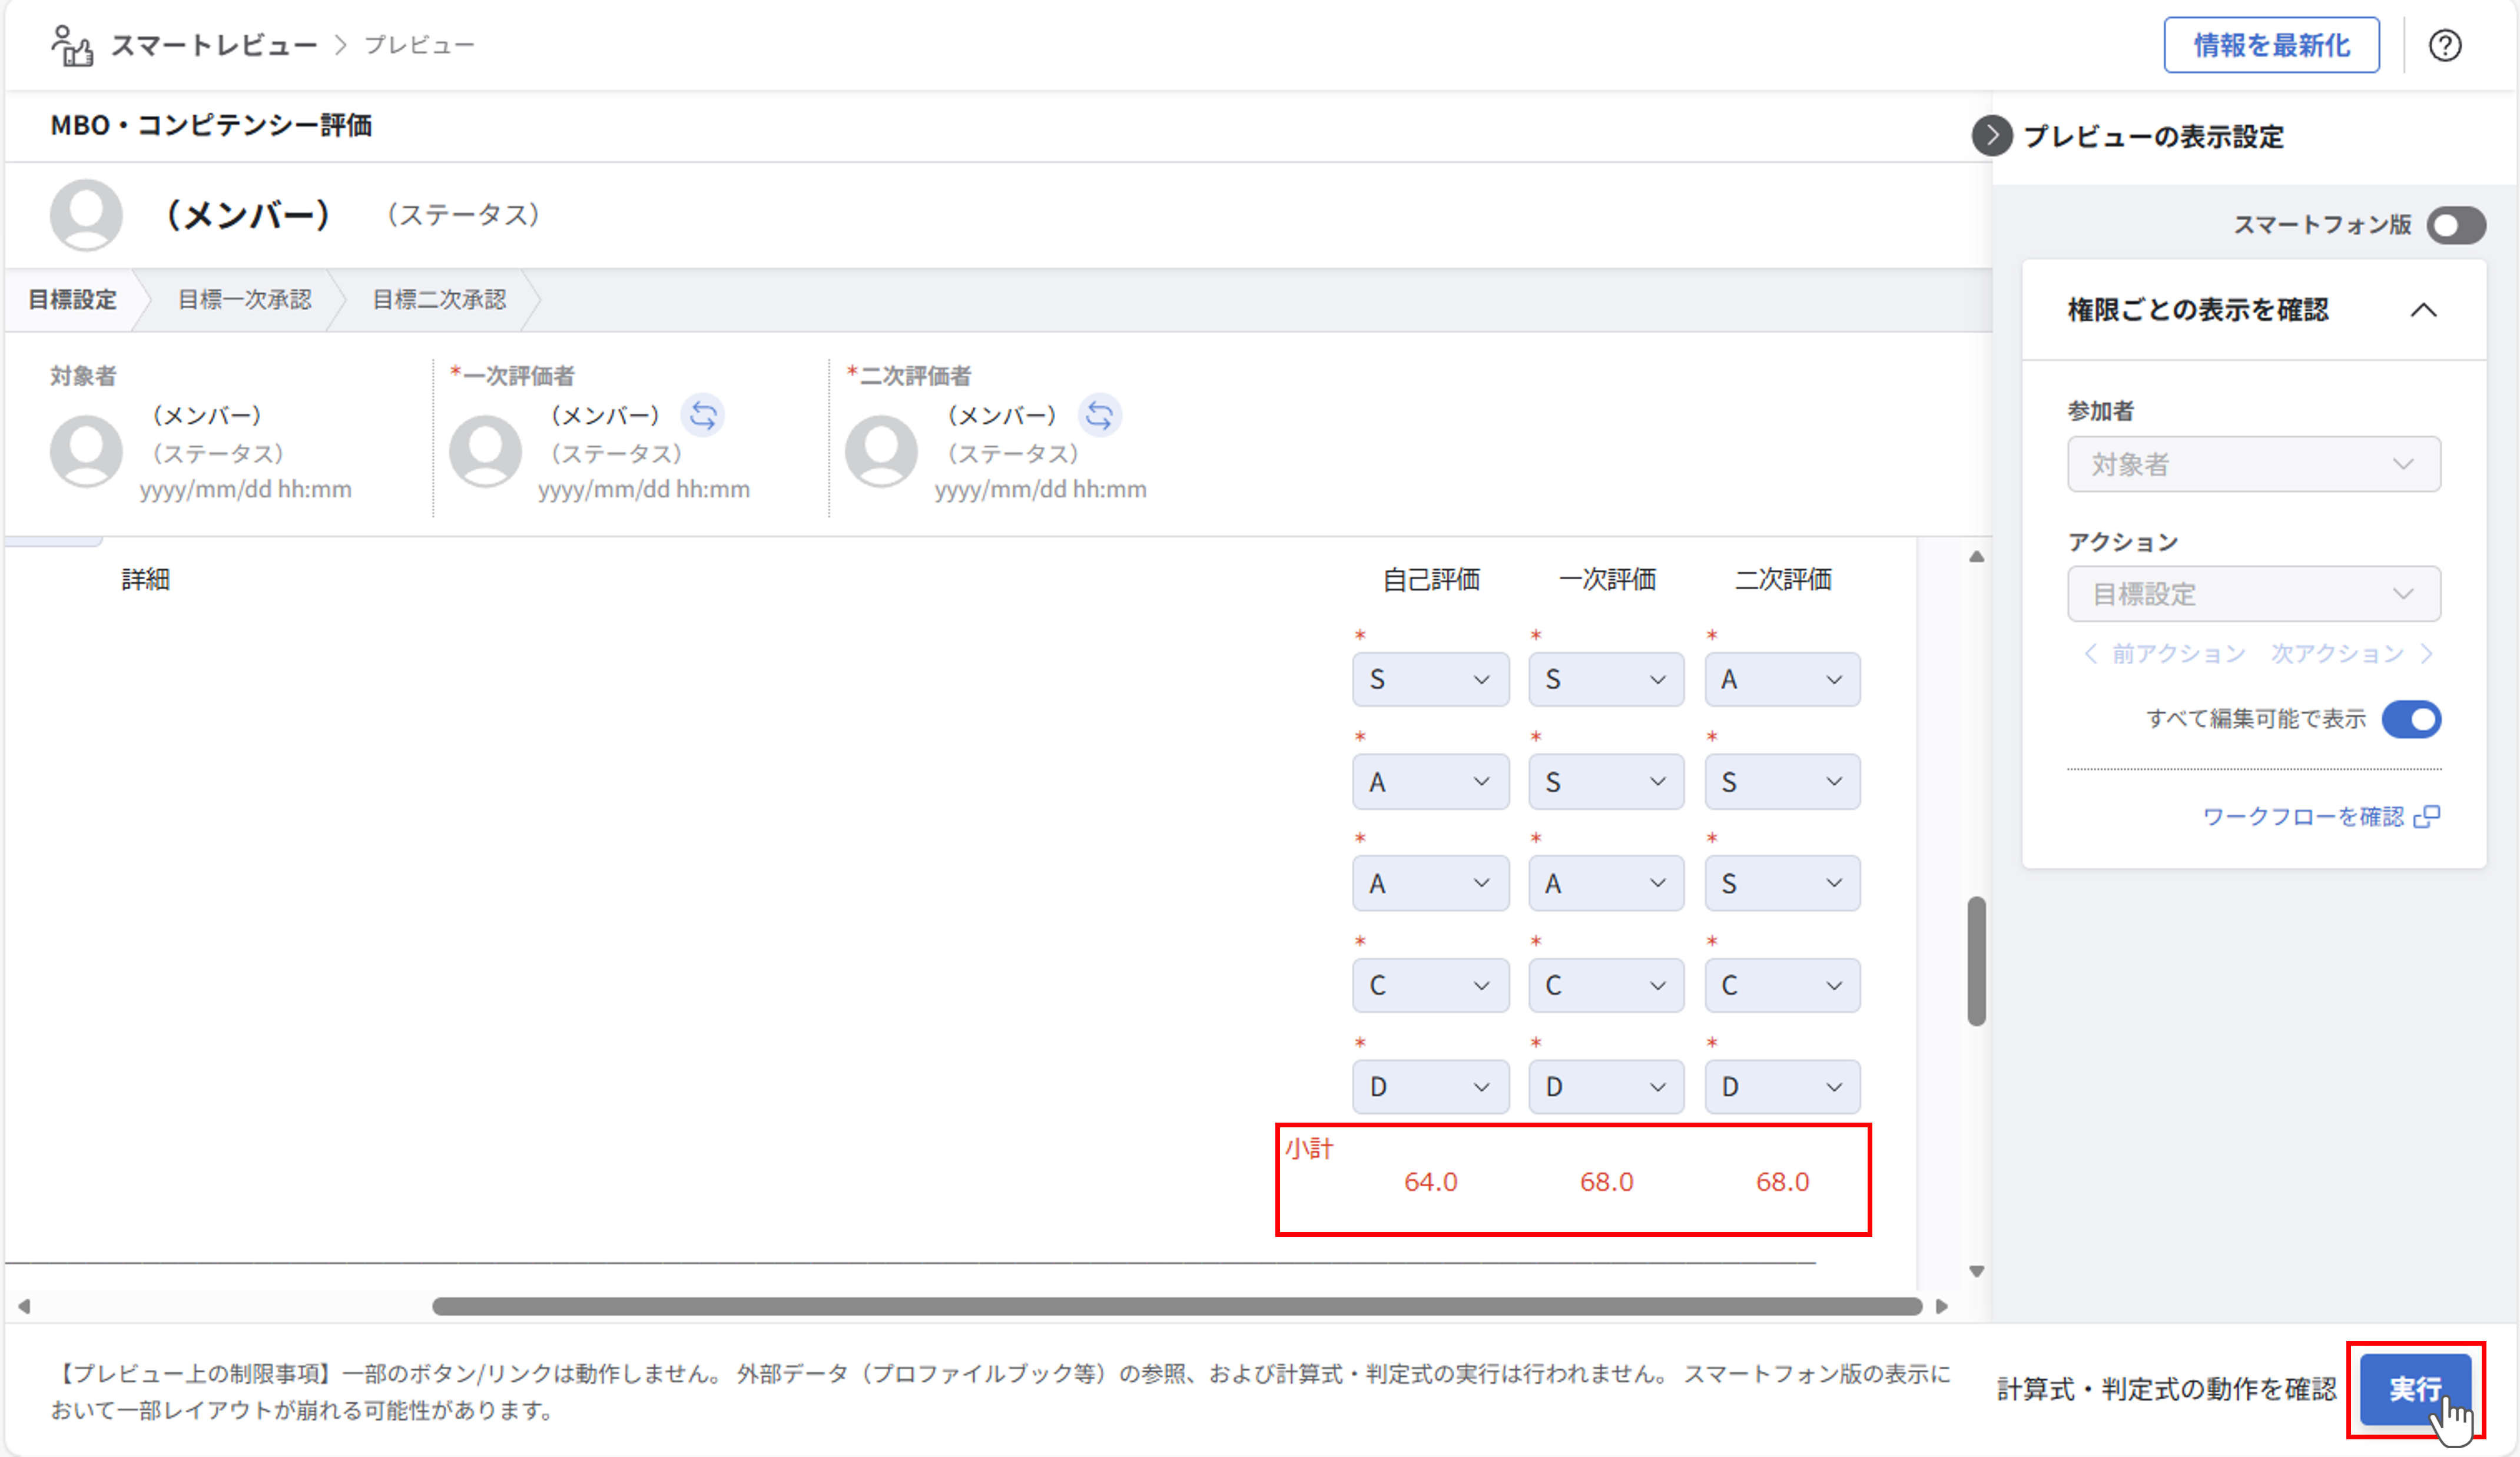The width and height of the screenshot is (2520, 1457).
Task: Click the horizontal scrollbar thumb
Action: pos(1176,1306)
